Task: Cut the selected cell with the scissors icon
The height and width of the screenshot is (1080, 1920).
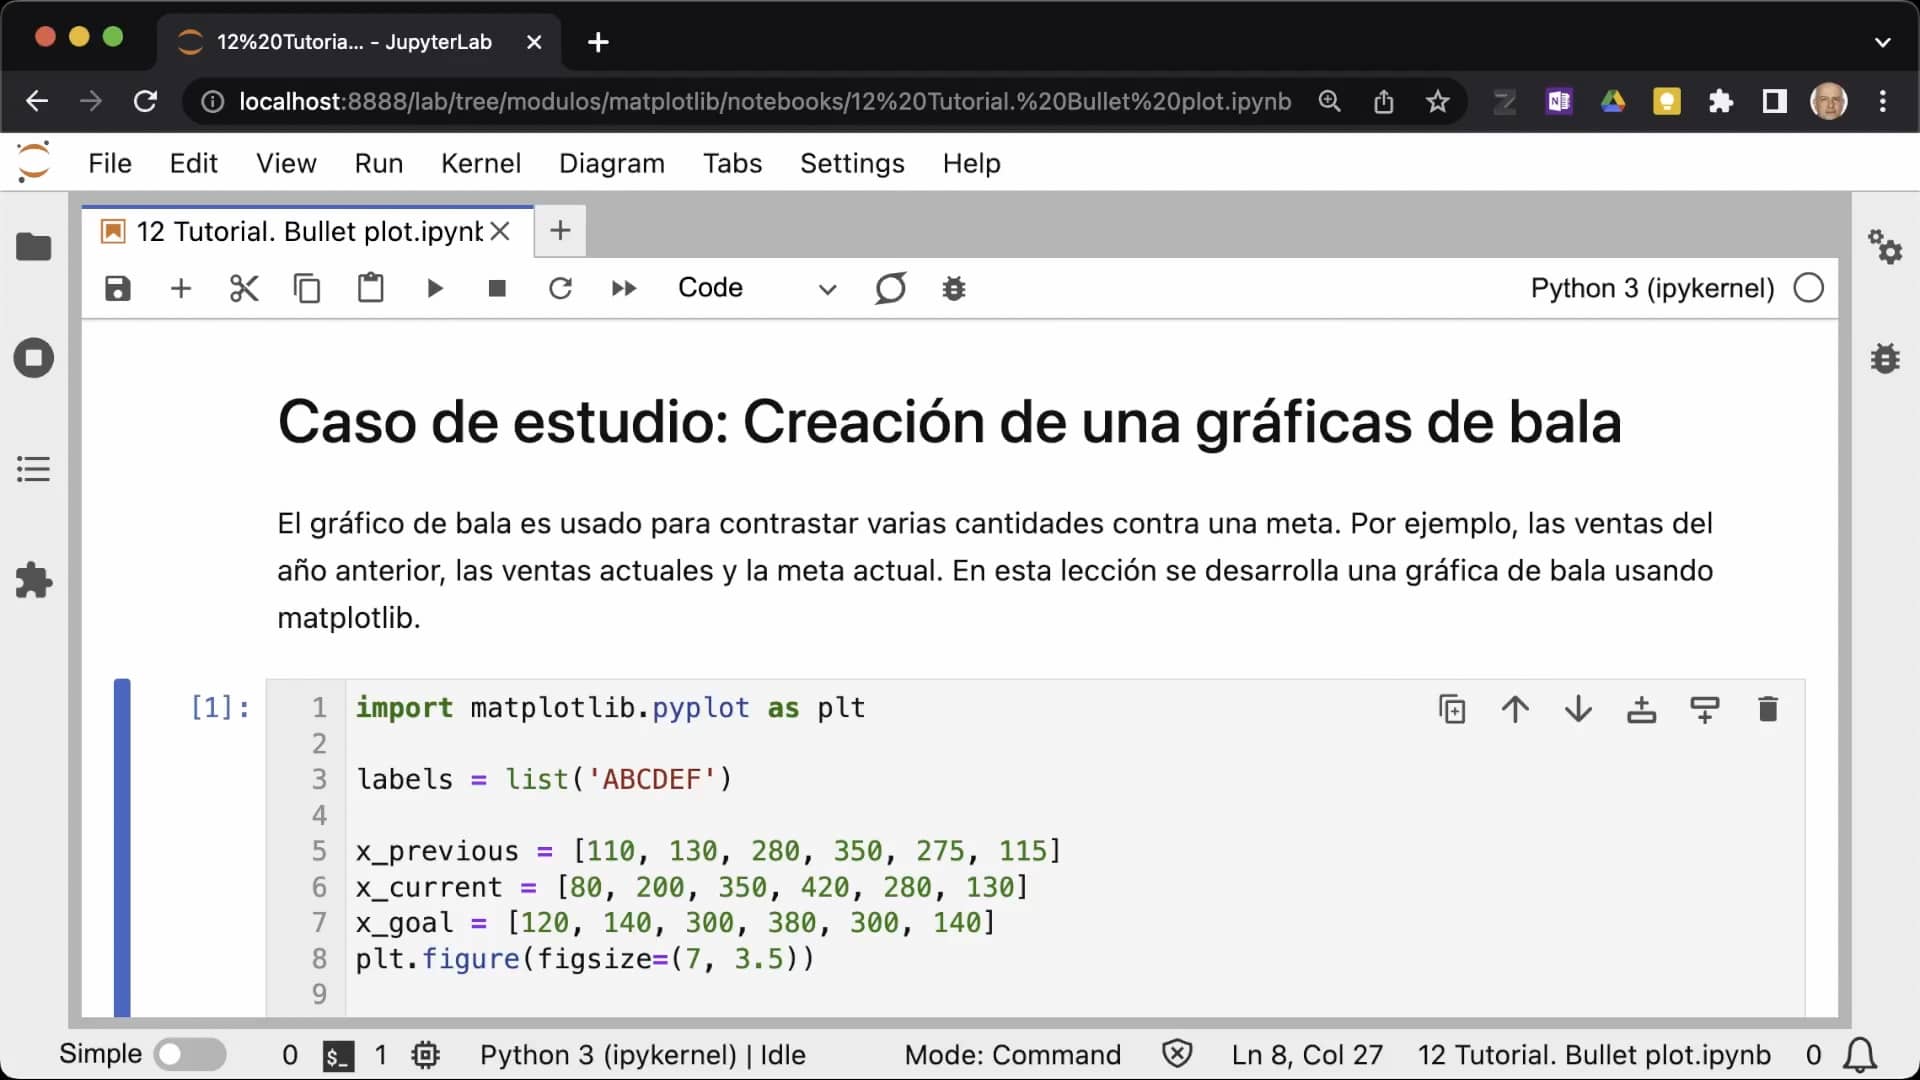Action: 244,289
